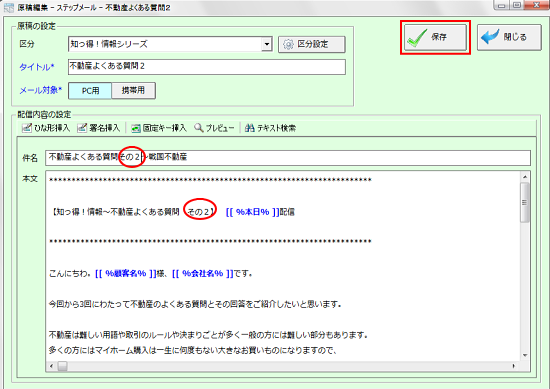Click the vertical scrollbar thumb in 本文
The height and width of the screenshot is (389, 550).
[525, 202]
